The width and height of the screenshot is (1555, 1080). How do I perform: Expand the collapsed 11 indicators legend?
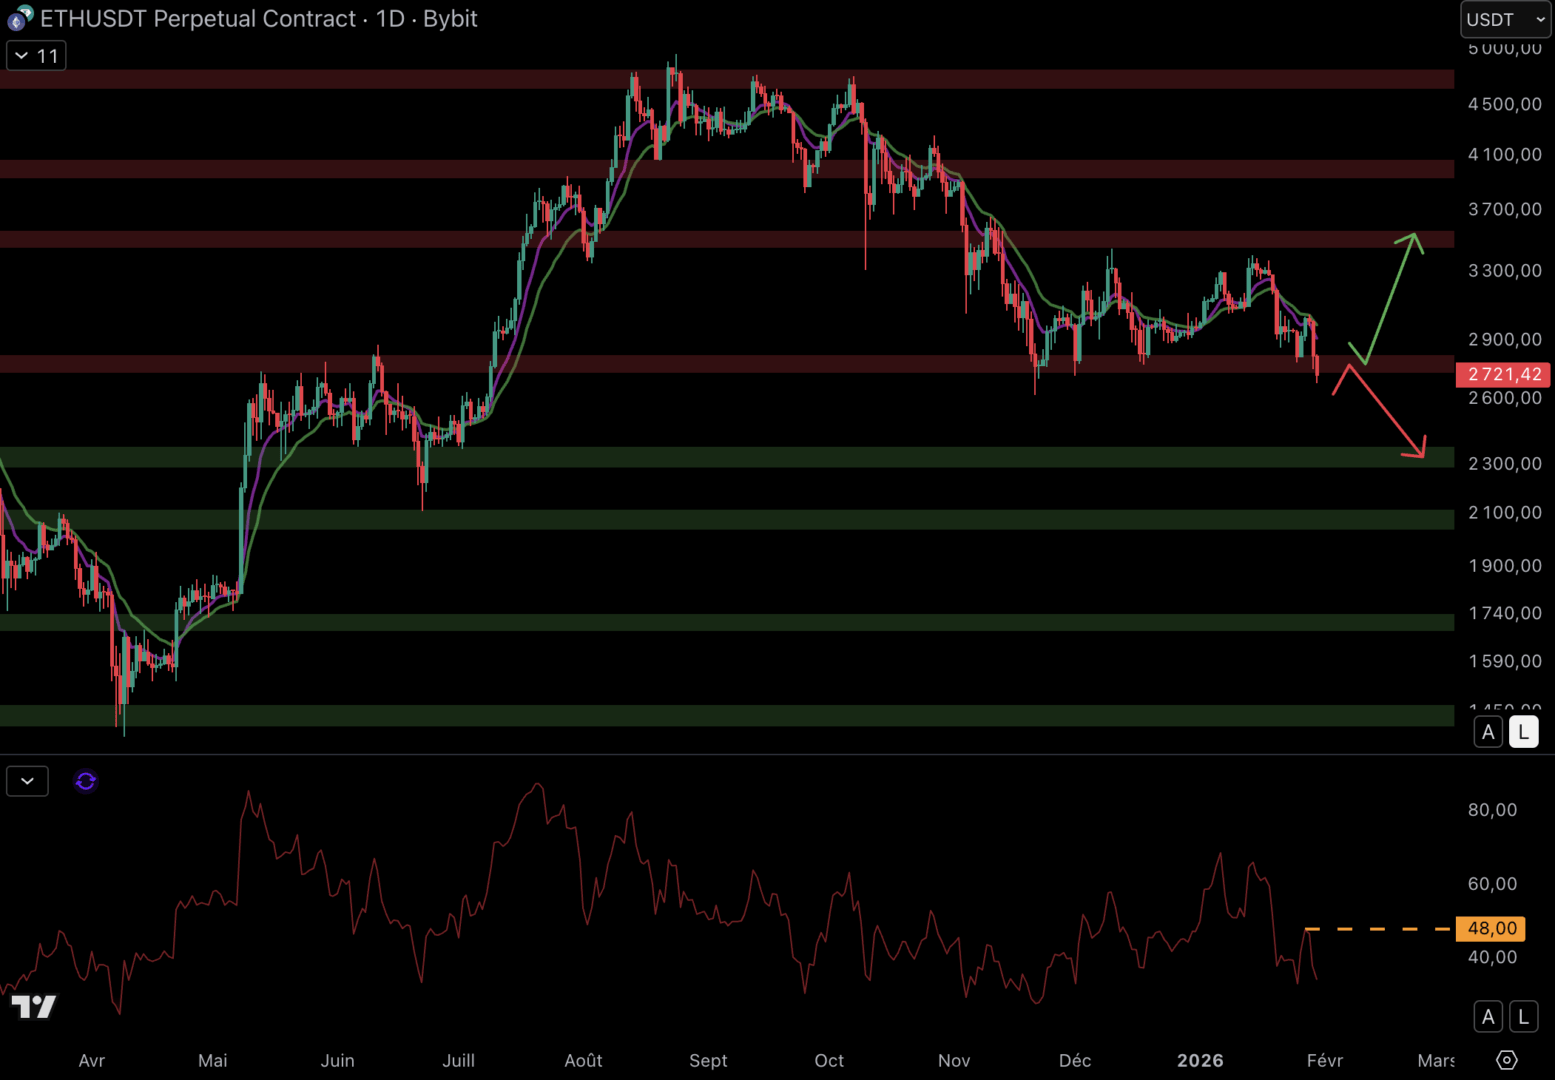(36, 56)
